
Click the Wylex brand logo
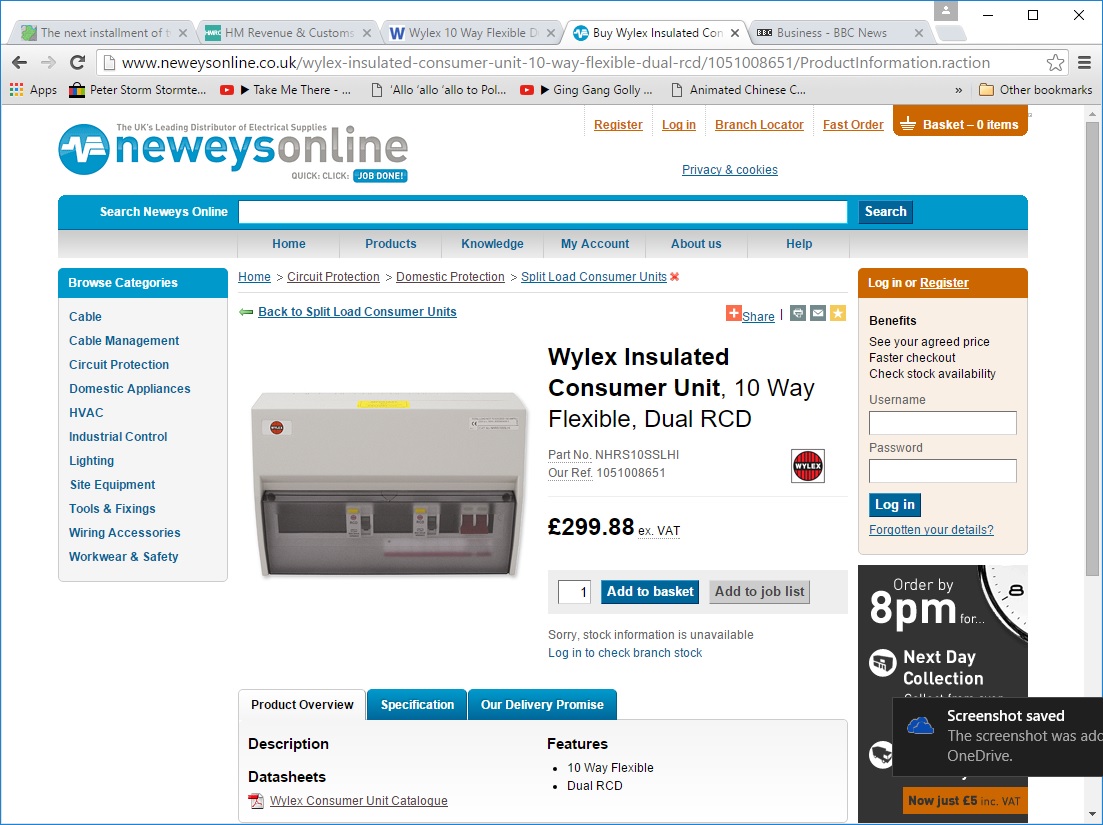(807, 466)
